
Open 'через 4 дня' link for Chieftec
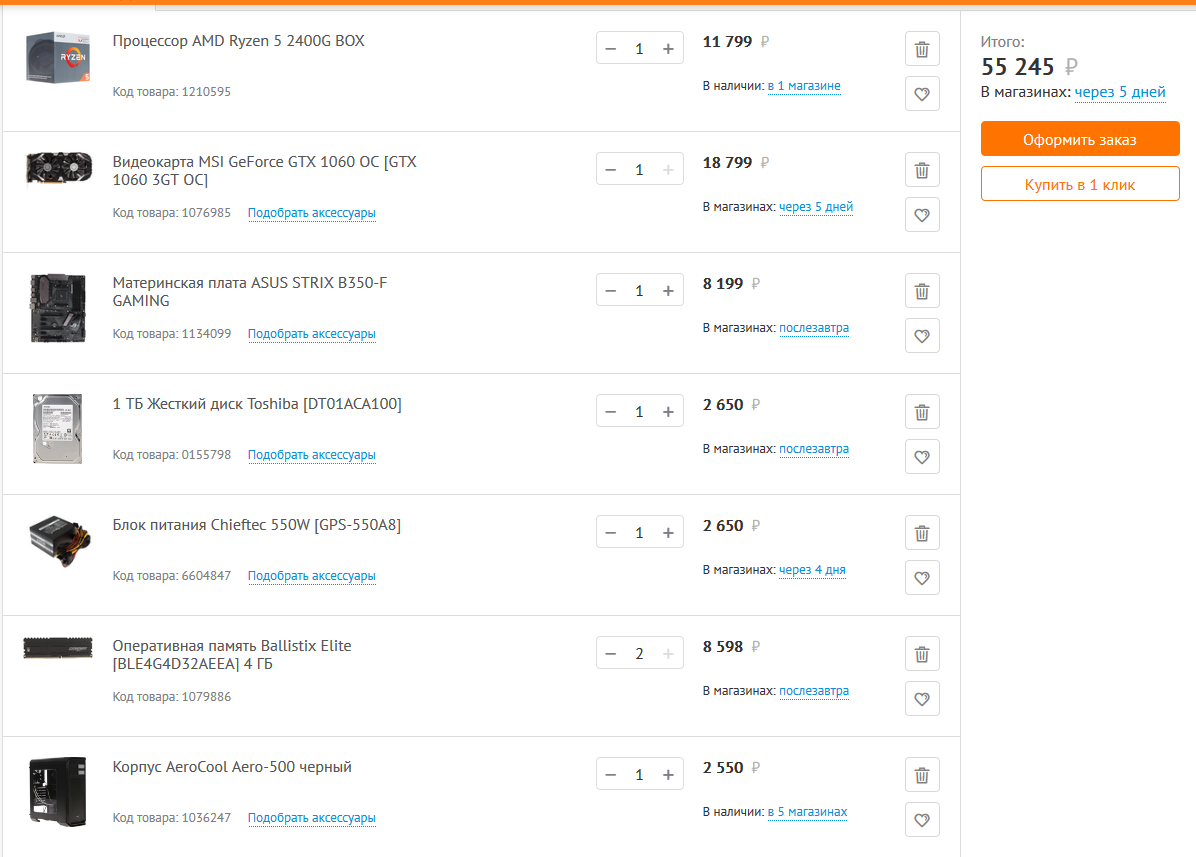tap(812, 570)
